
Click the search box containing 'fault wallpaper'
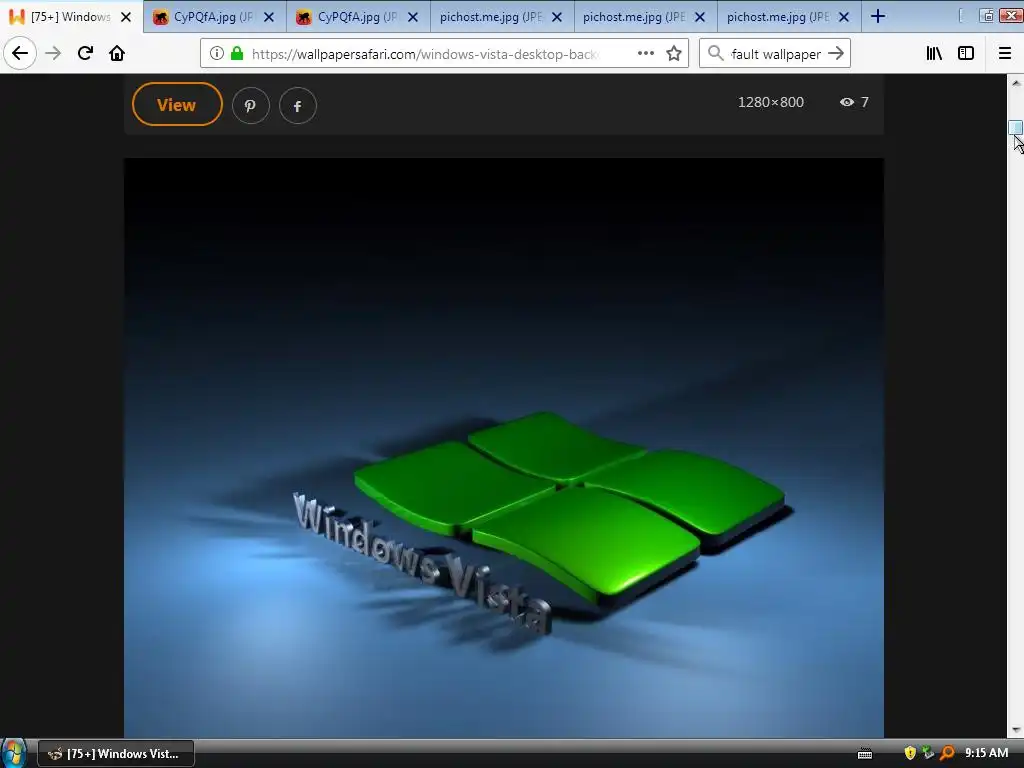(776, 54)
